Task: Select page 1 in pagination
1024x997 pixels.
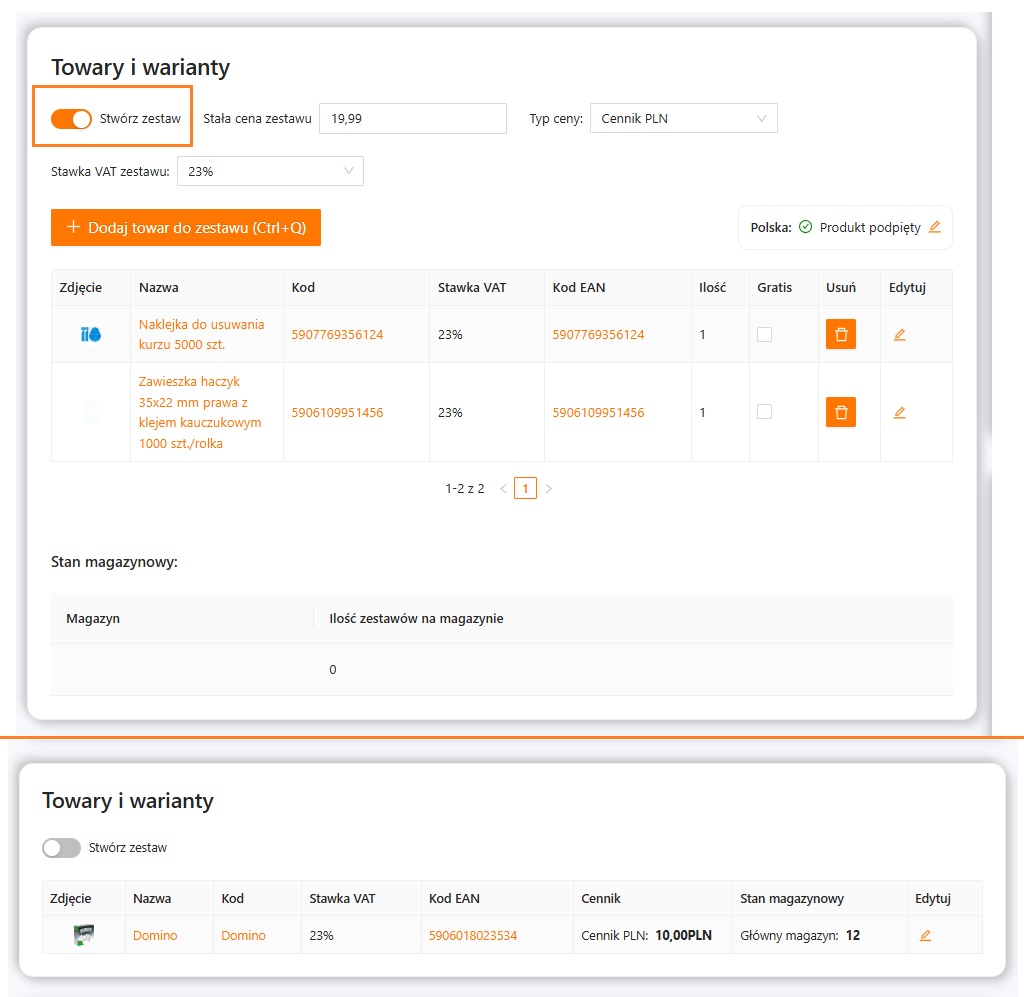Action: coord(525,489)
